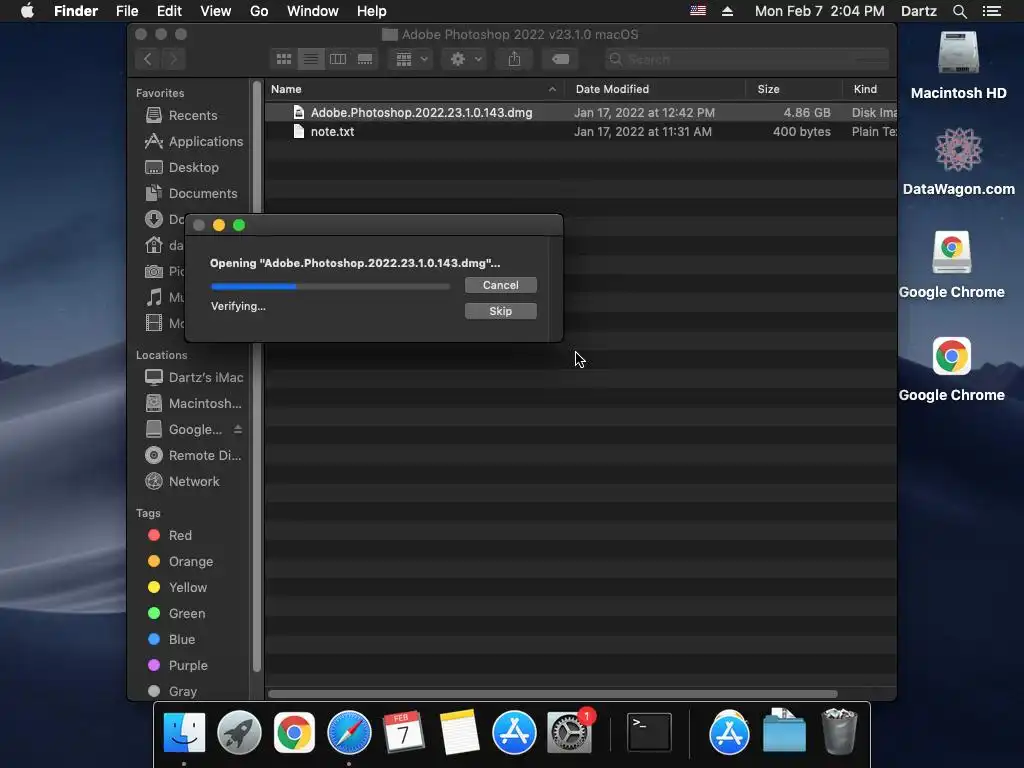Click the horizontal scrollbar in Finder
1024x768 pixels.
pos(552,694)
